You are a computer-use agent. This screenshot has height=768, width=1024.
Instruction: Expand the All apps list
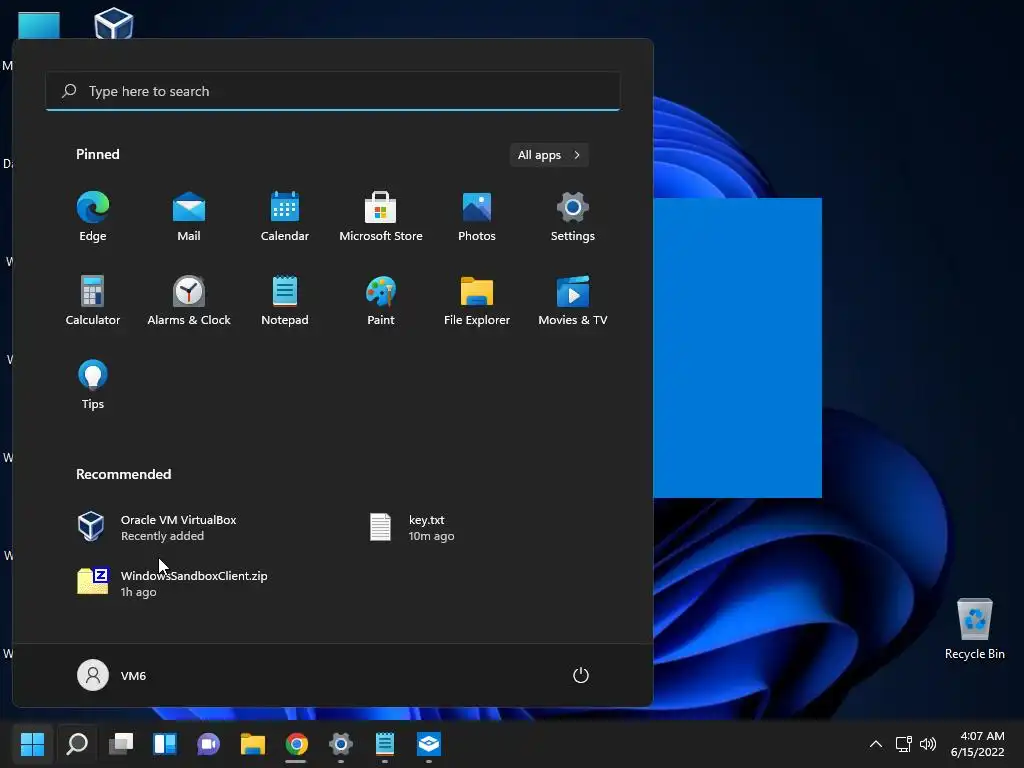(x=549, y=155)
